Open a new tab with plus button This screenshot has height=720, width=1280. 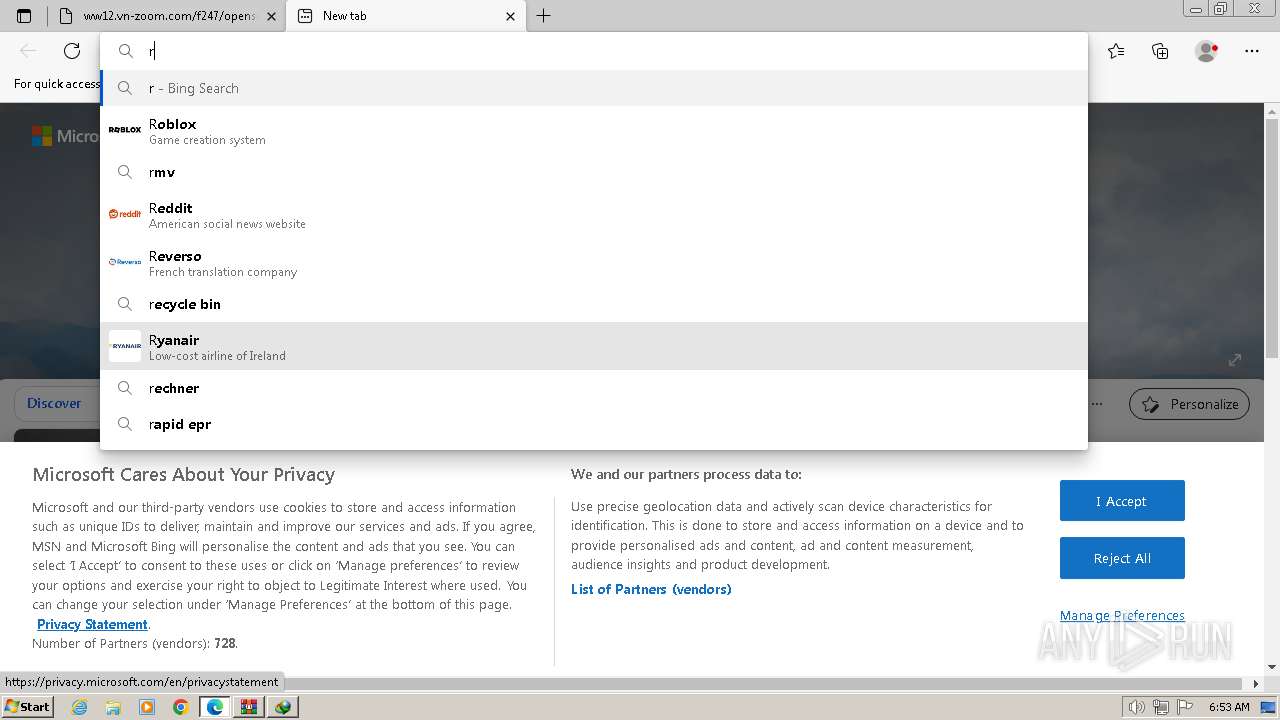tap(543, 16)
